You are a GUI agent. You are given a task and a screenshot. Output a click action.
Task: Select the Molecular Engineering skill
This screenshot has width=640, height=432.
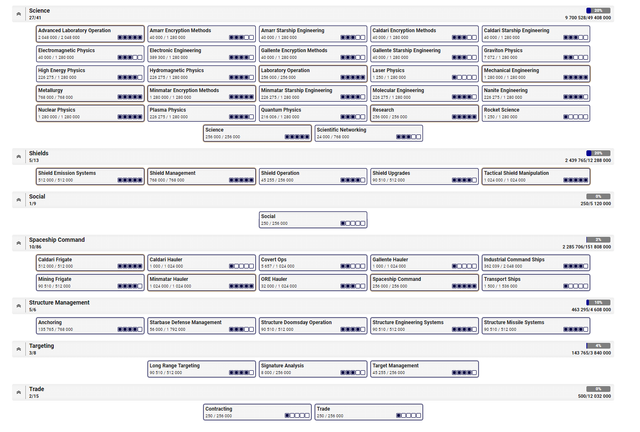pos(424,94)
